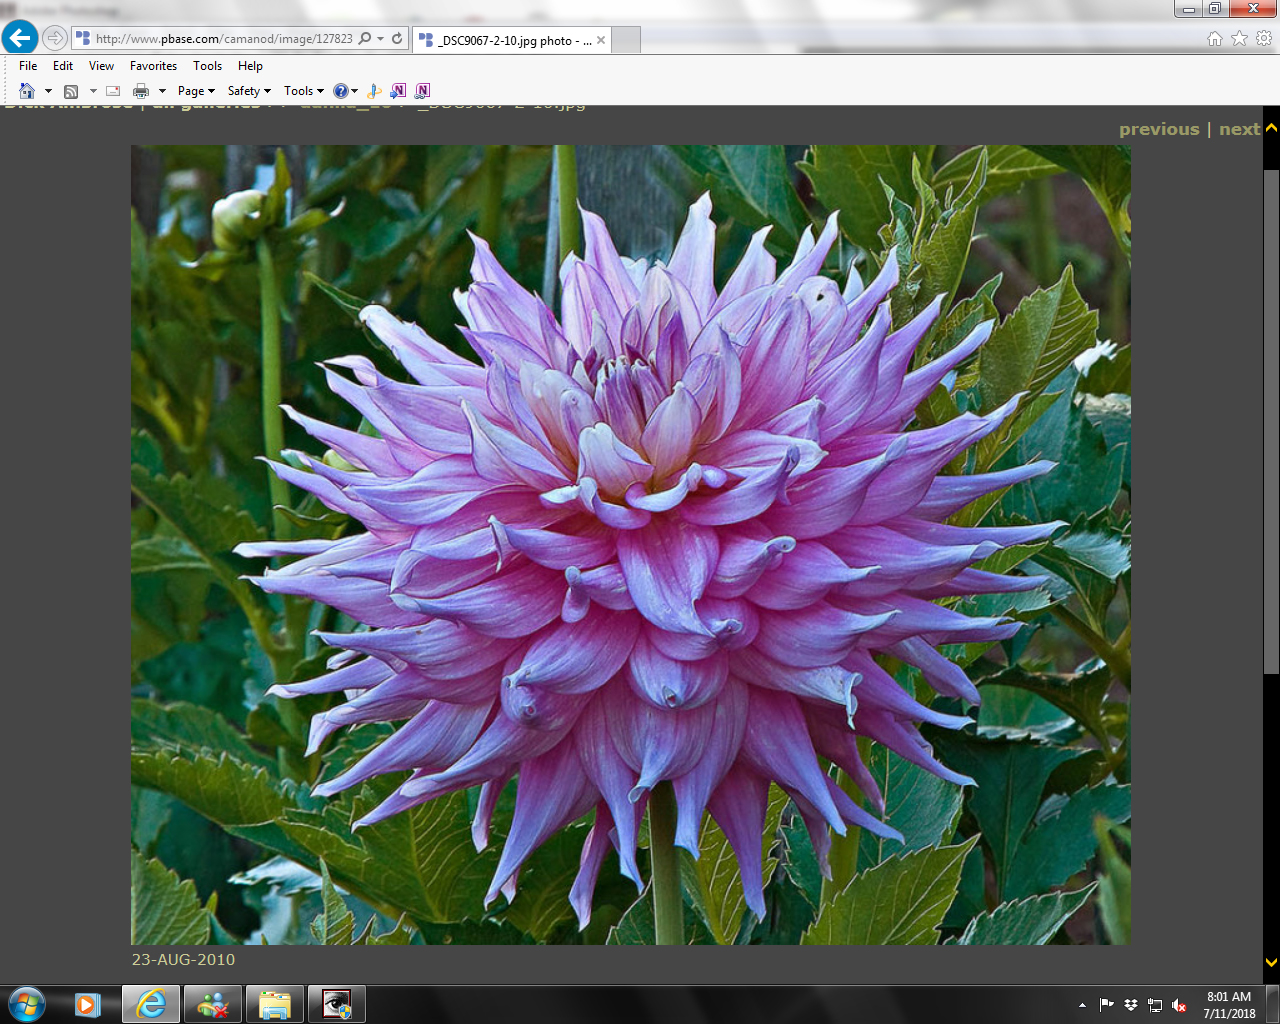Open File Explorer folder in taskbar
The height and width of the screenshot is (1024, 1280).
pyautogui.click(x=275, y=1004)
